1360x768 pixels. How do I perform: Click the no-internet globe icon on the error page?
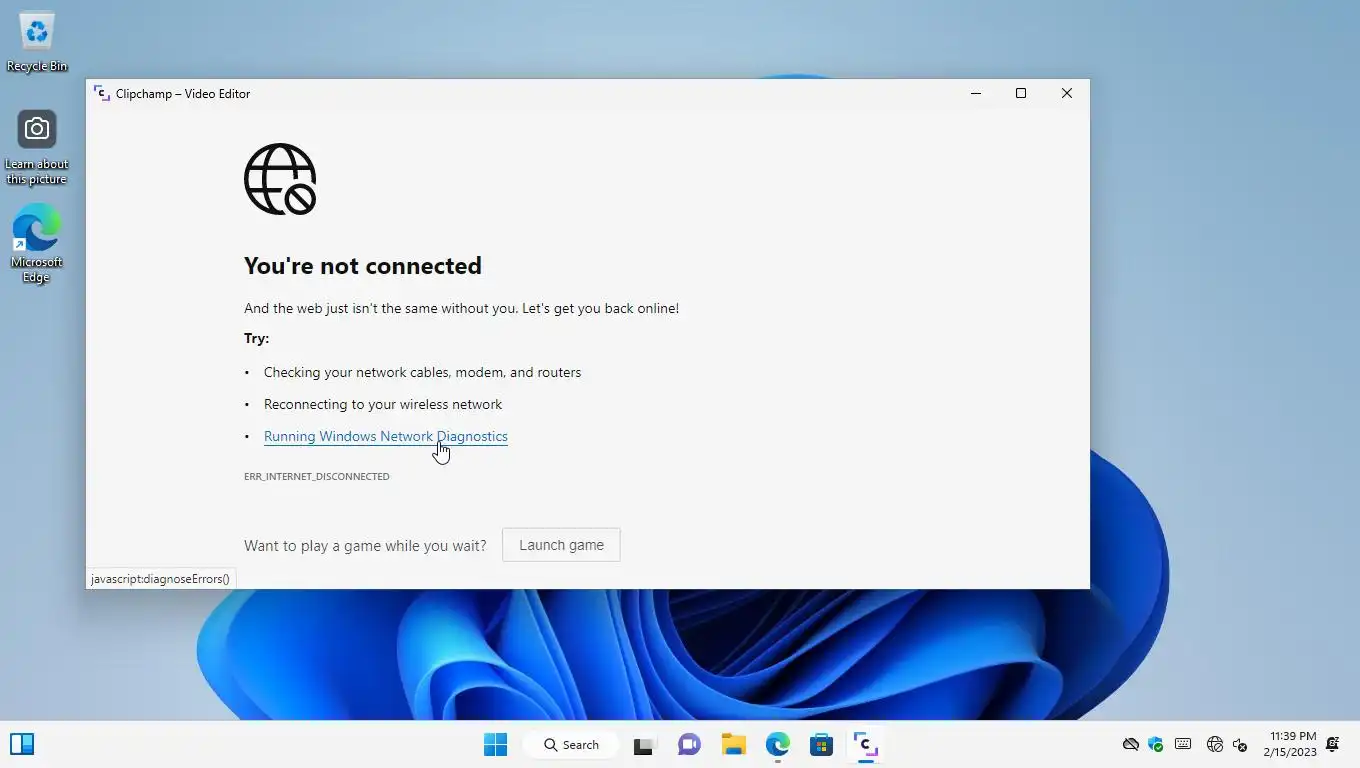(x=280, y=179)
